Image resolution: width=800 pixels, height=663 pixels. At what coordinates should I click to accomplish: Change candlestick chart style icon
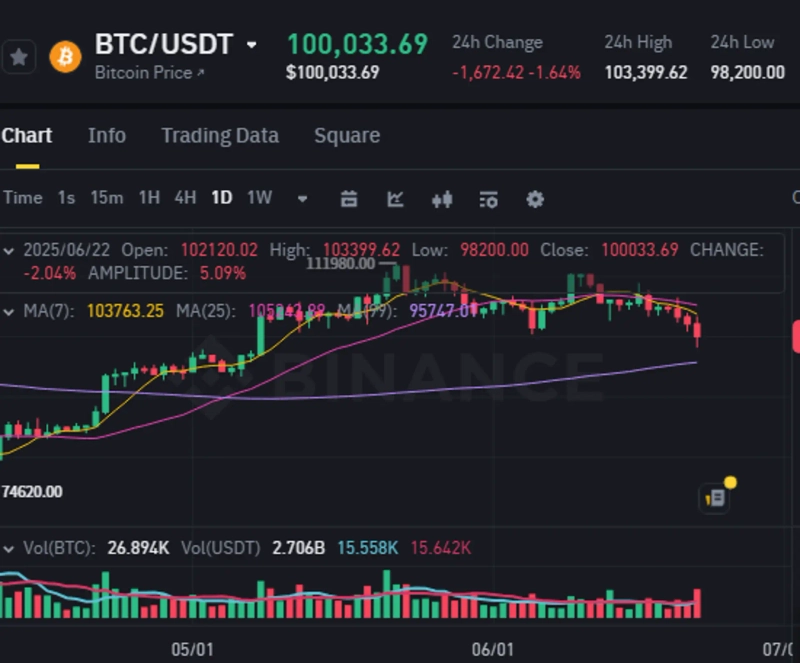tap(442, 199)
